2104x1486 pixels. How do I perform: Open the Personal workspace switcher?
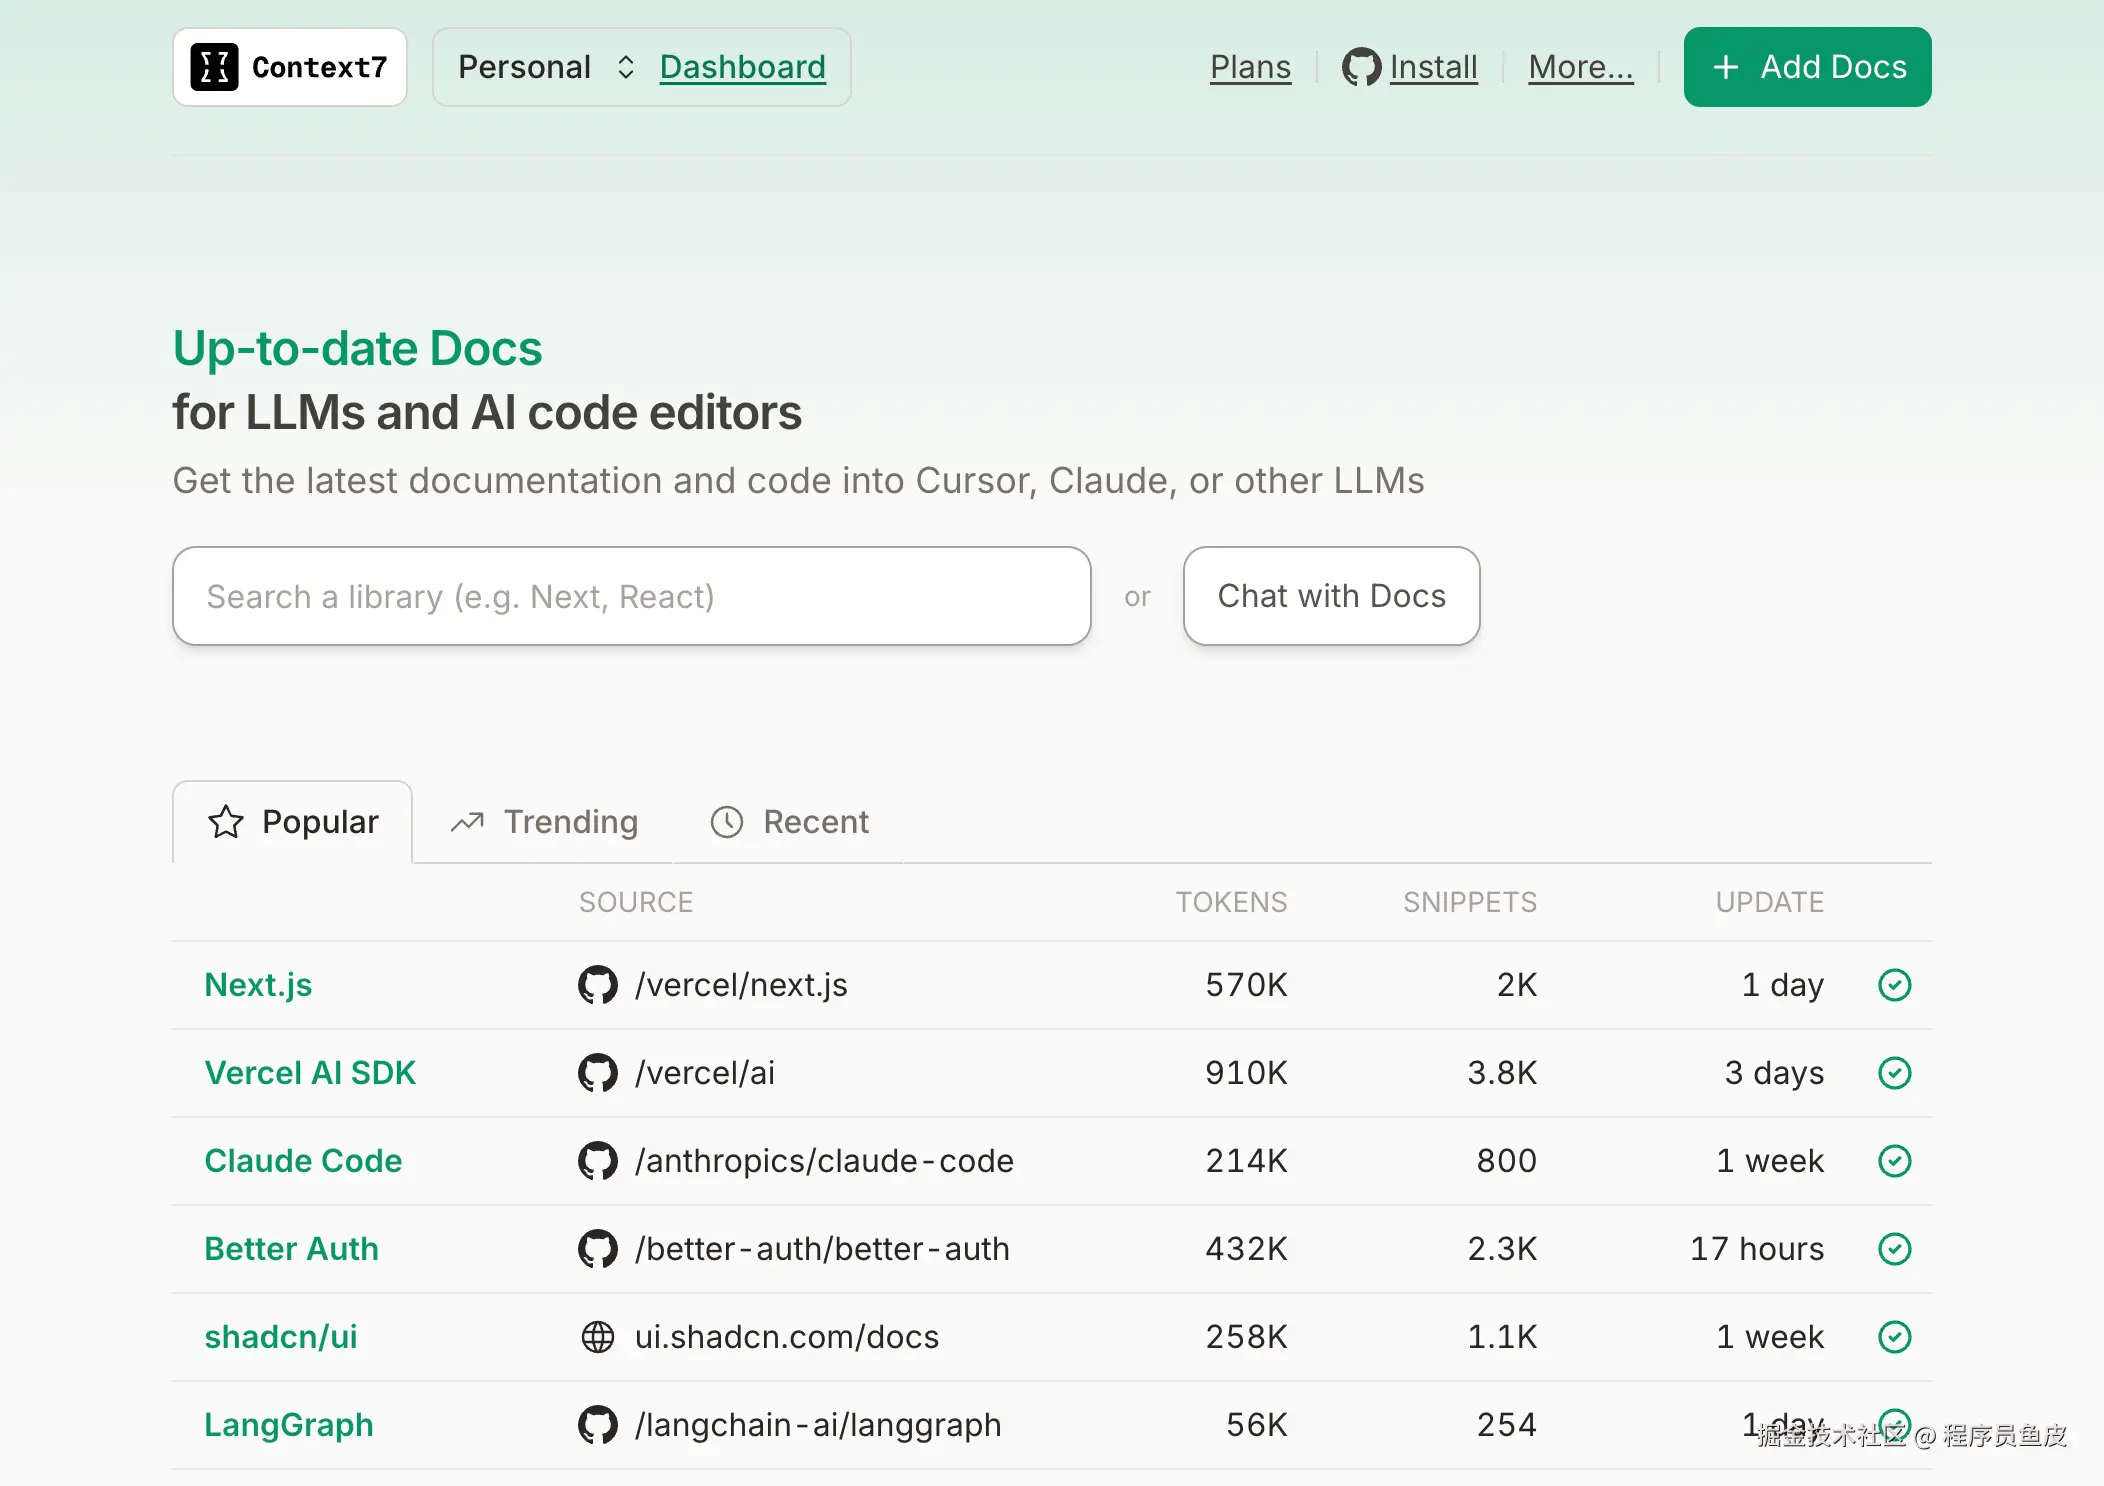(546, 67)
